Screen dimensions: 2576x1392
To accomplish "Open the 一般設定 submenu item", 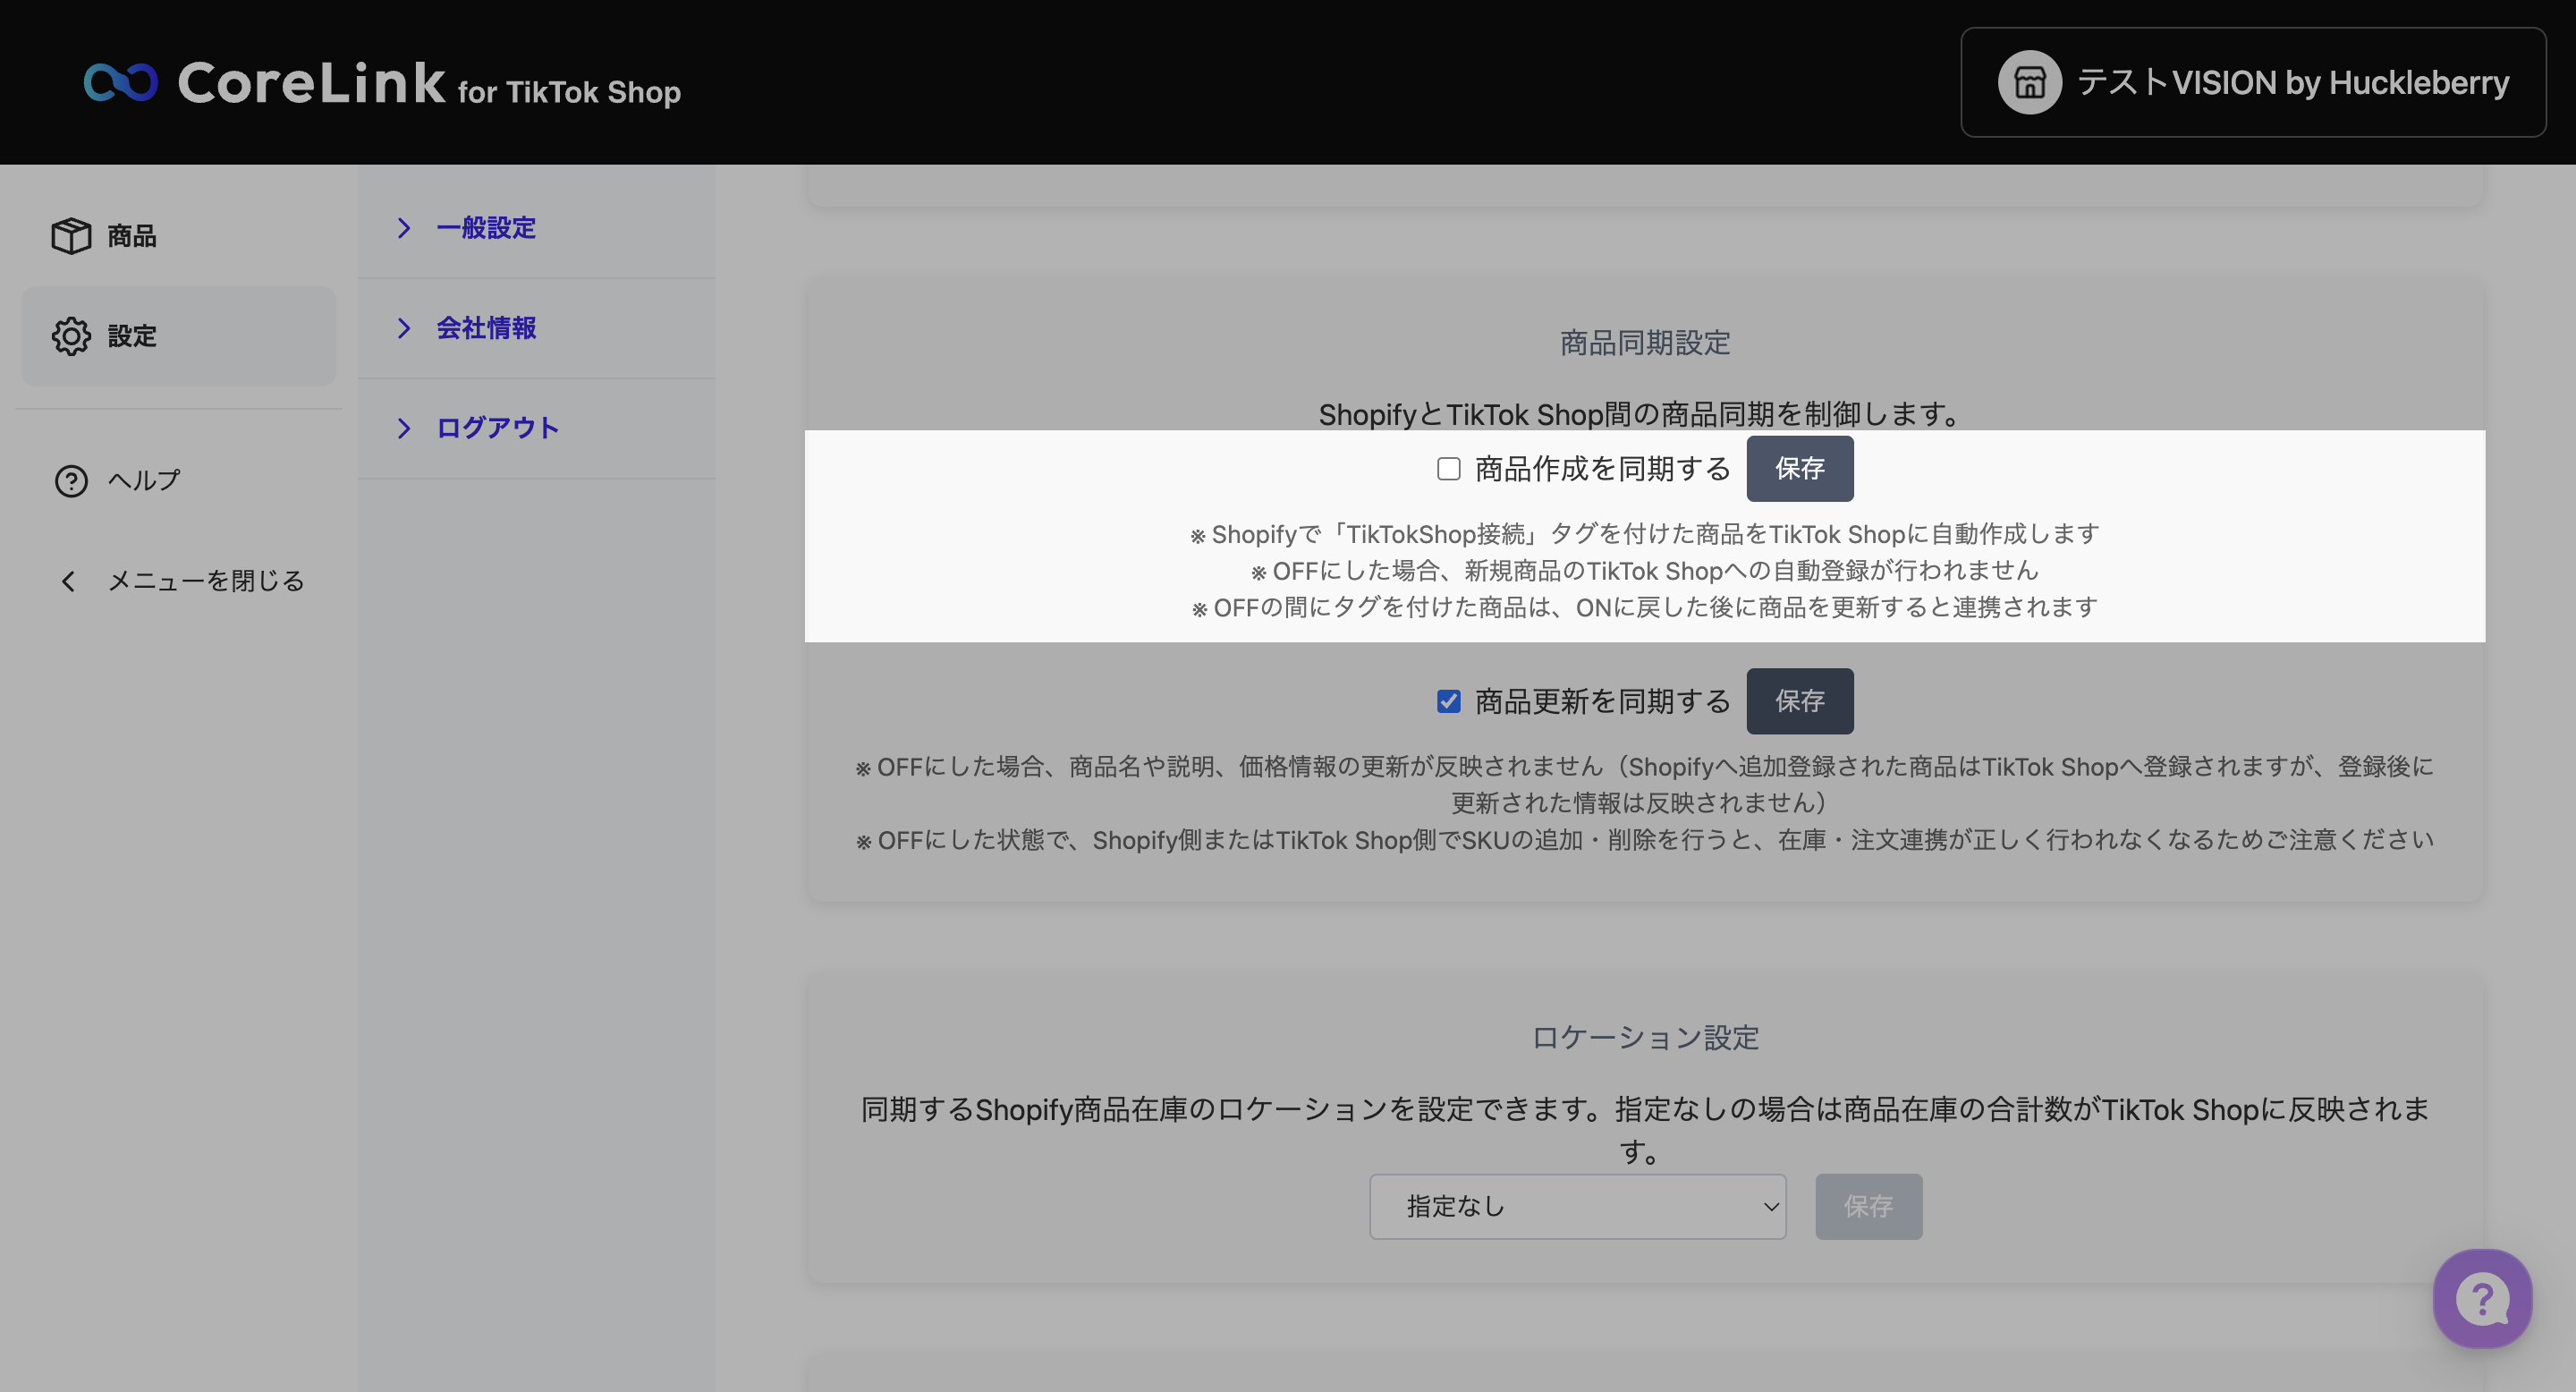I will click(486, 228).
